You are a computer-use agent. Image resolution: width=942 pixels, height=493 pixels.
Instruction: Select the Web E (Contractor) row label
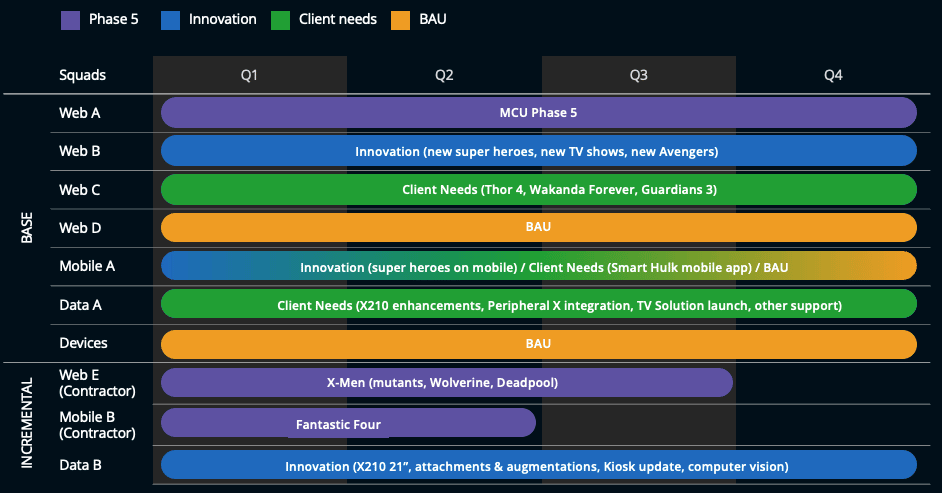97,383
